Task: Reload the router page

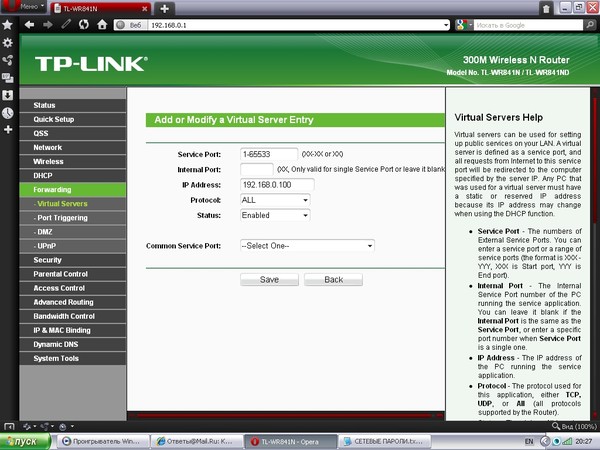Action: (x=84, y=25)
